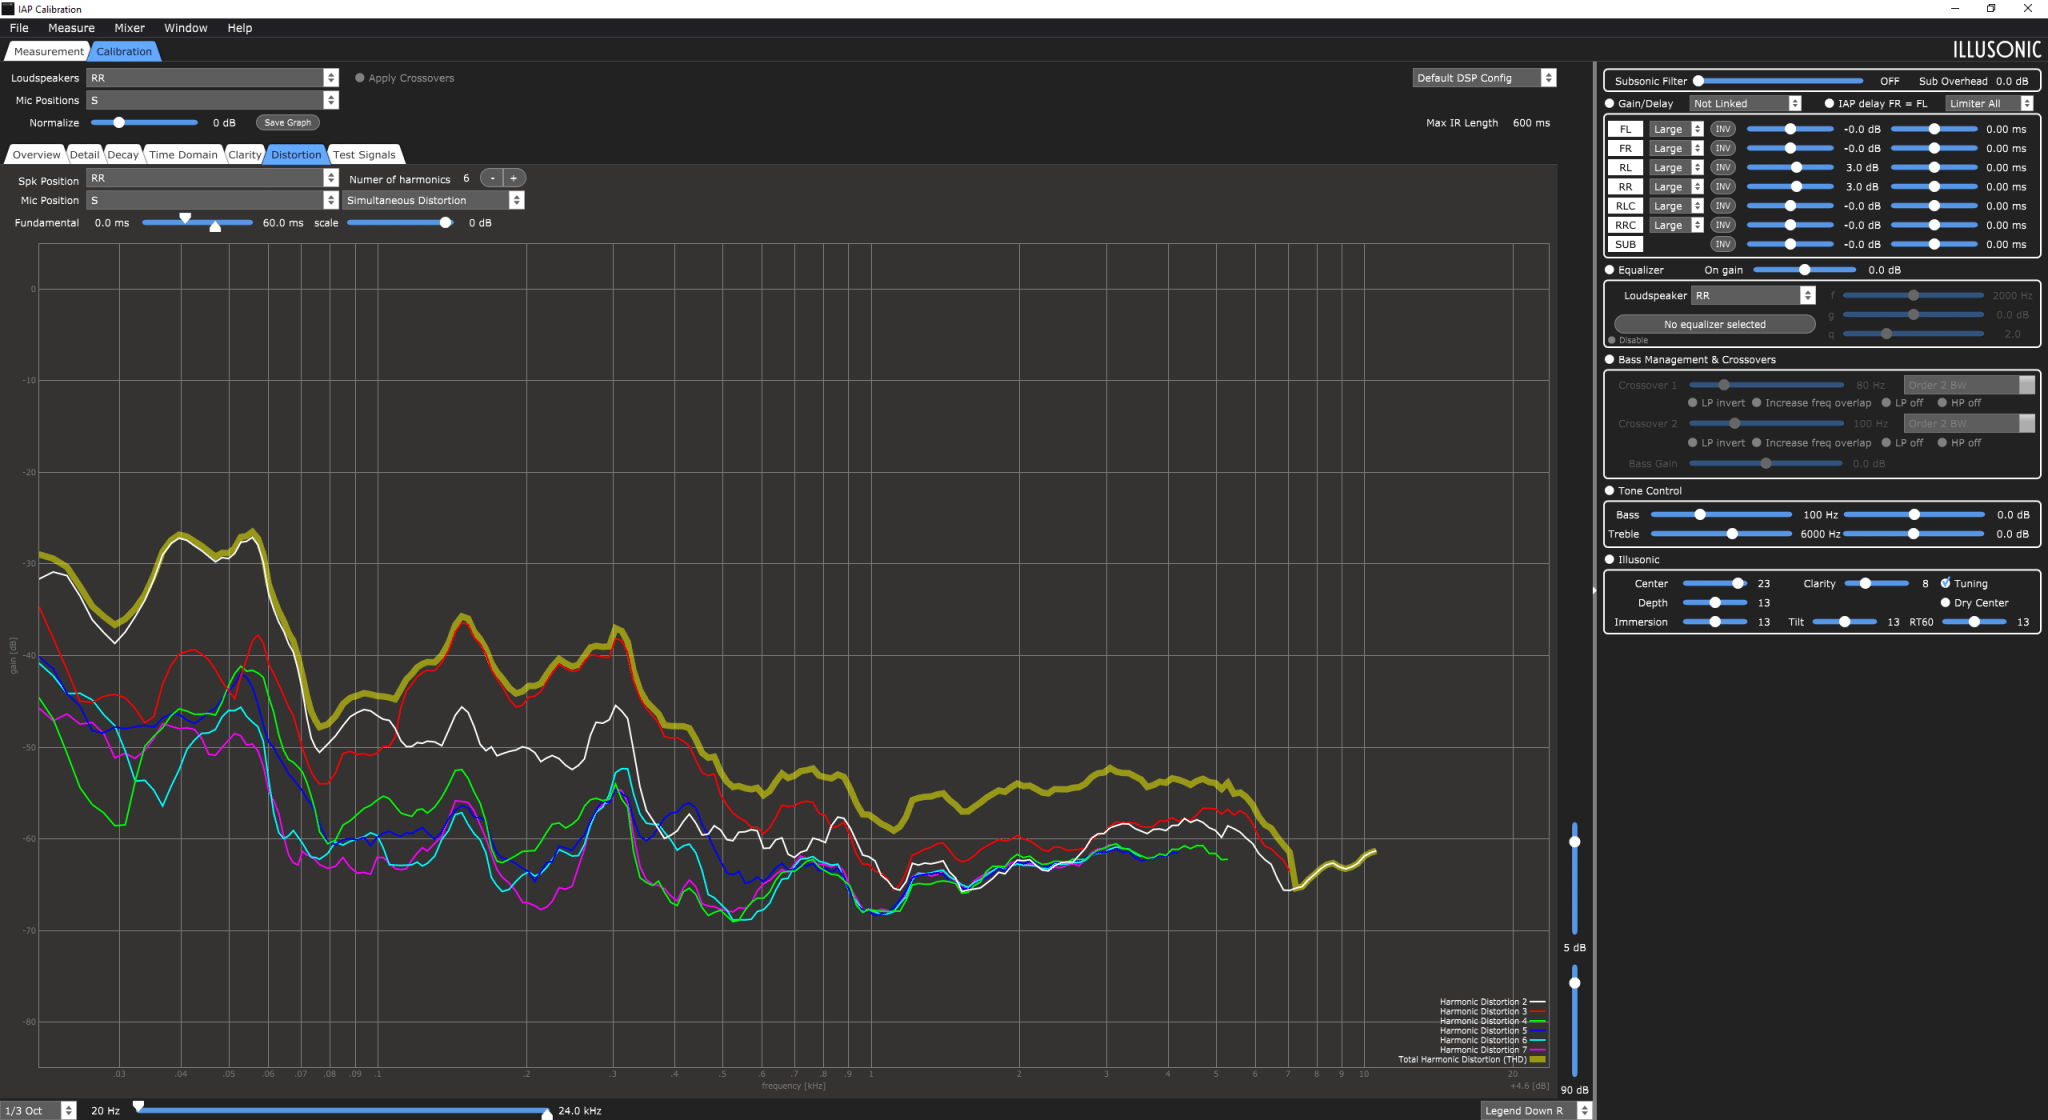The height and width of the screenshot is (1120, 2048).
Task: Open the Loudspeakers RR dropdown
Action: tap(212, 78)
